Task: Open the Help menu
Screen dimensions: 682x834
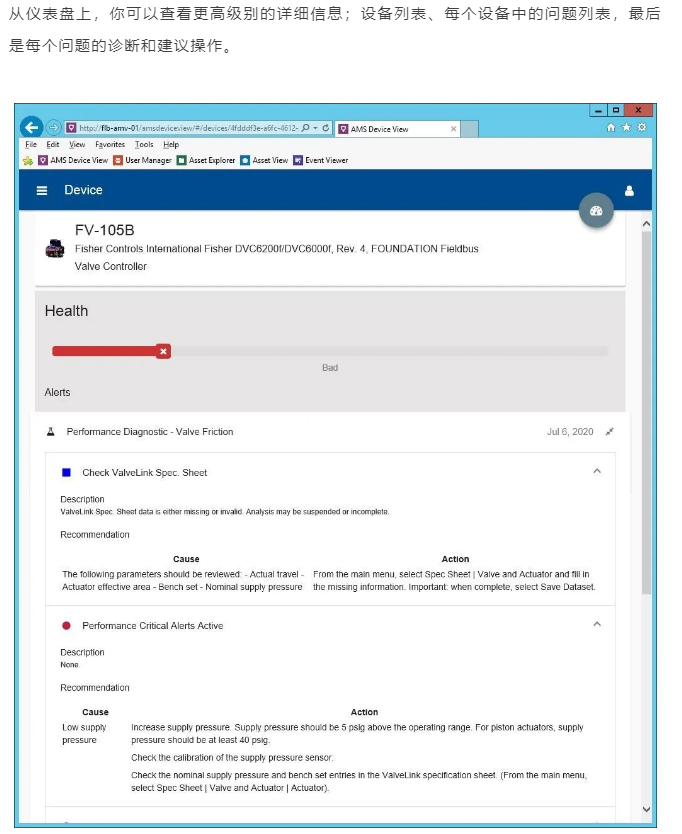Action: 171,144
